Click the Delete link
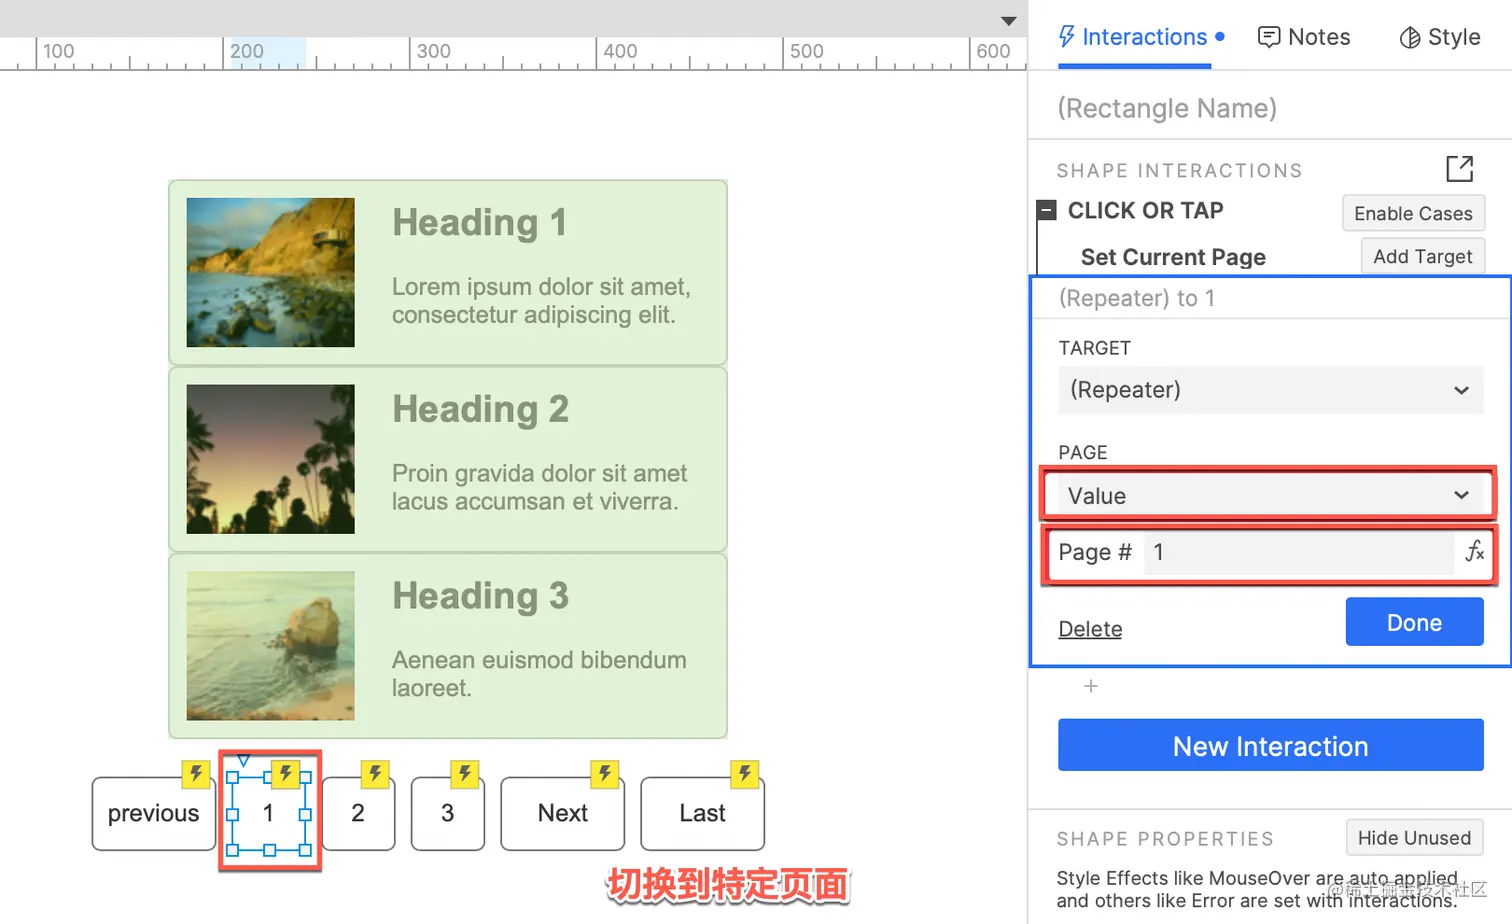 click(1090, 629)
